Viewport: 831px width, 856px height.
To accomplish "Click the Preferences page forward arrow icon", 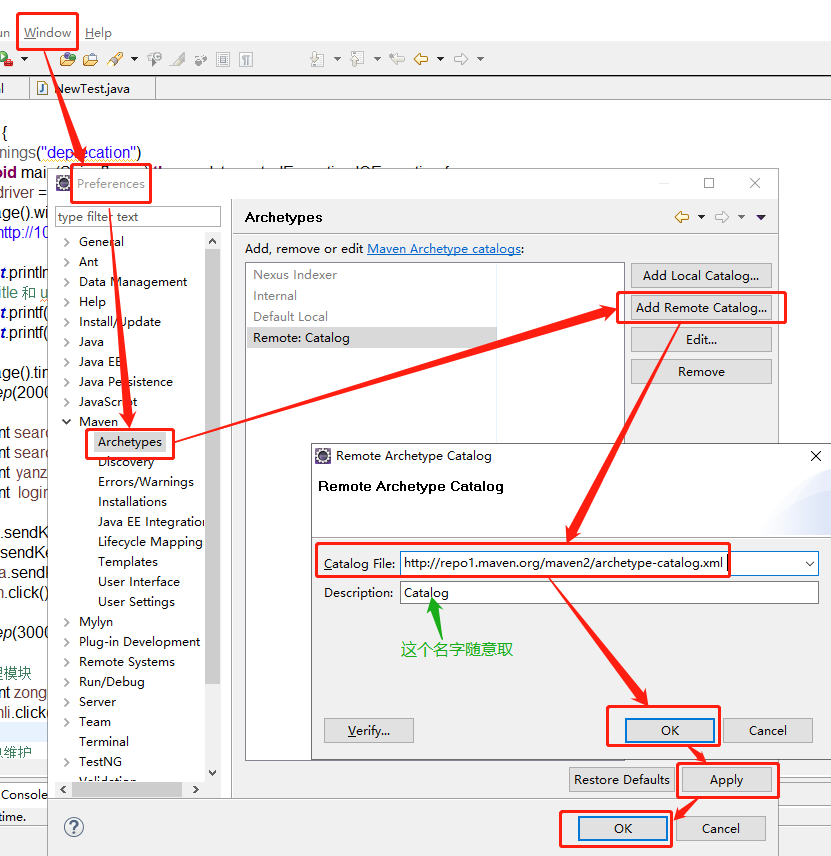I will click(x=722, y=217).
